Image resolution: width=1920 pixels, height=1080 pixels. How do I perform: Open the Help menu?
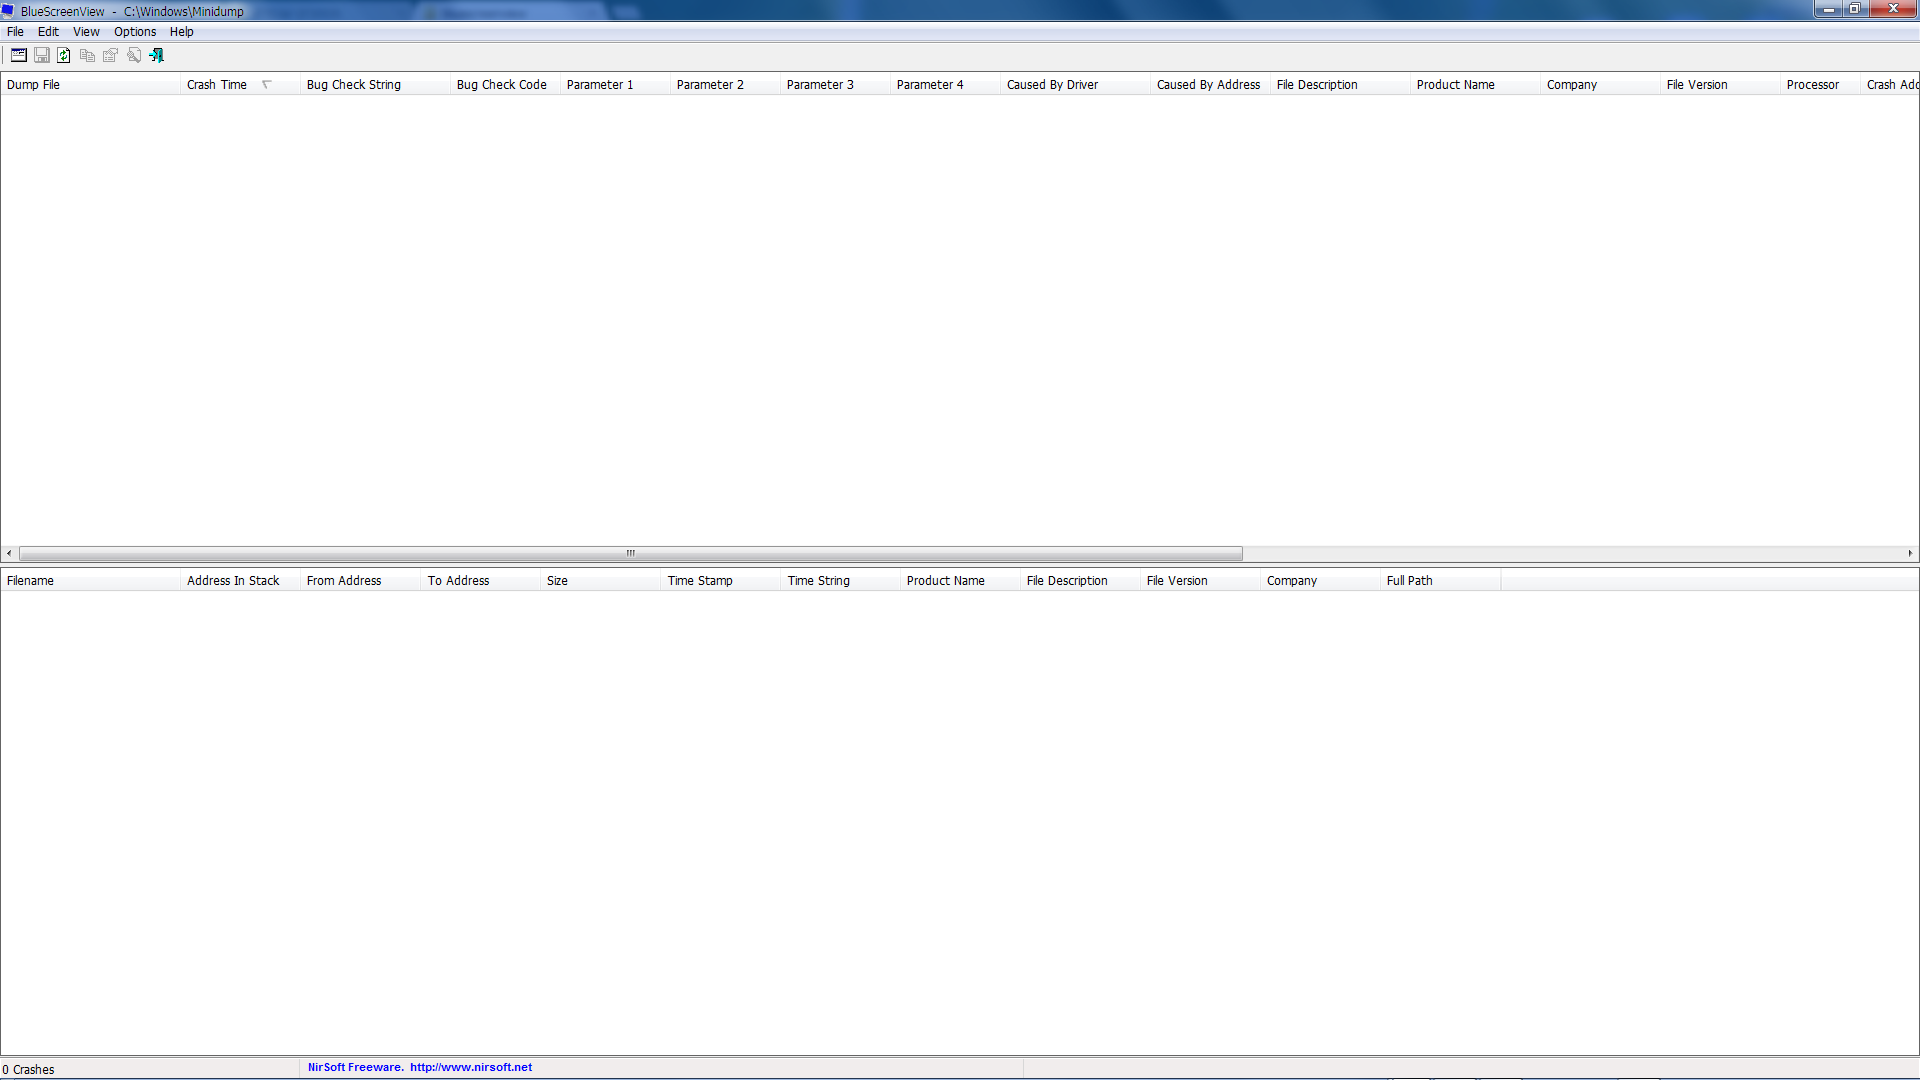point(181,32)
